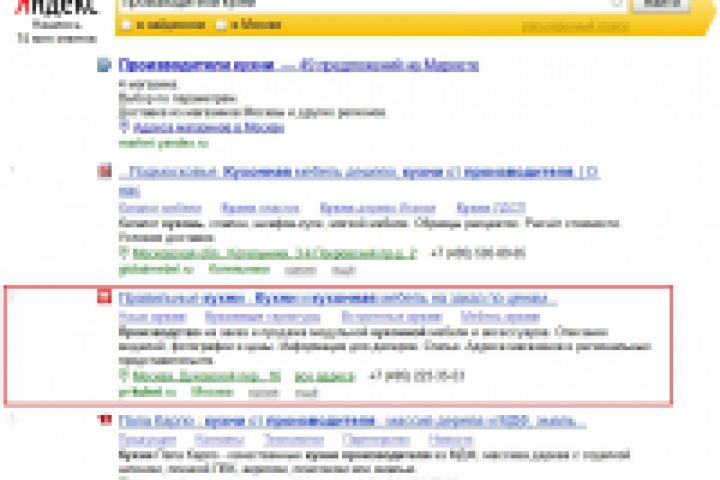Open the 'Встроенные кухни' sitelink

392,317
